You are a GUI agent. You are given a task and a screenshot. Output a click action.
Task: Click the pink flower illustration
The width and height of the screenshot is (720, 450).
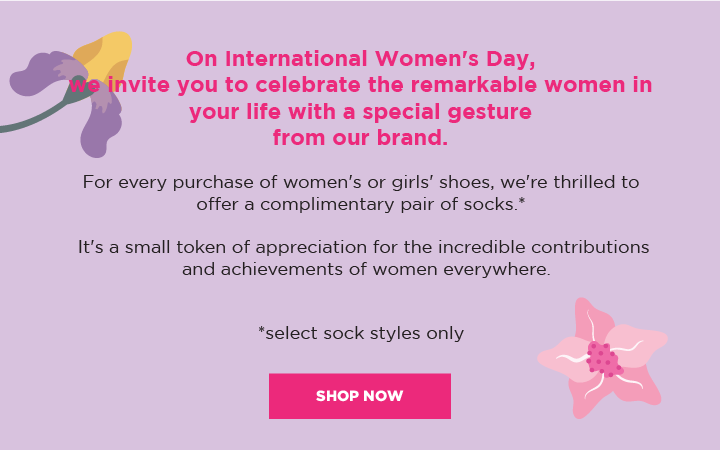(x=602, y=358)
